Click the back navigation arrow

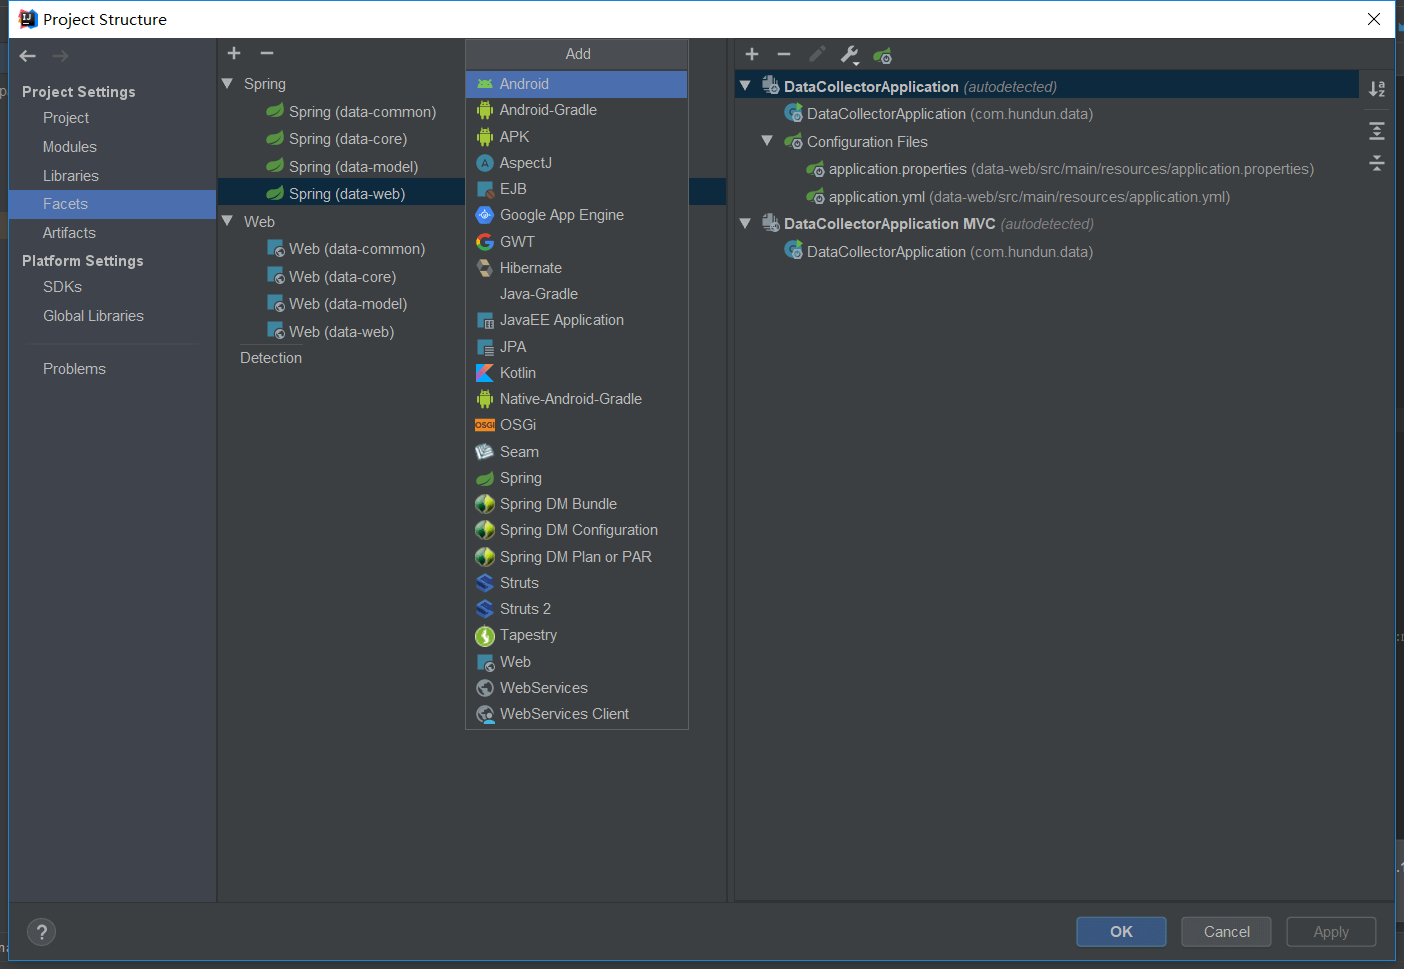[x=28, y=56]
